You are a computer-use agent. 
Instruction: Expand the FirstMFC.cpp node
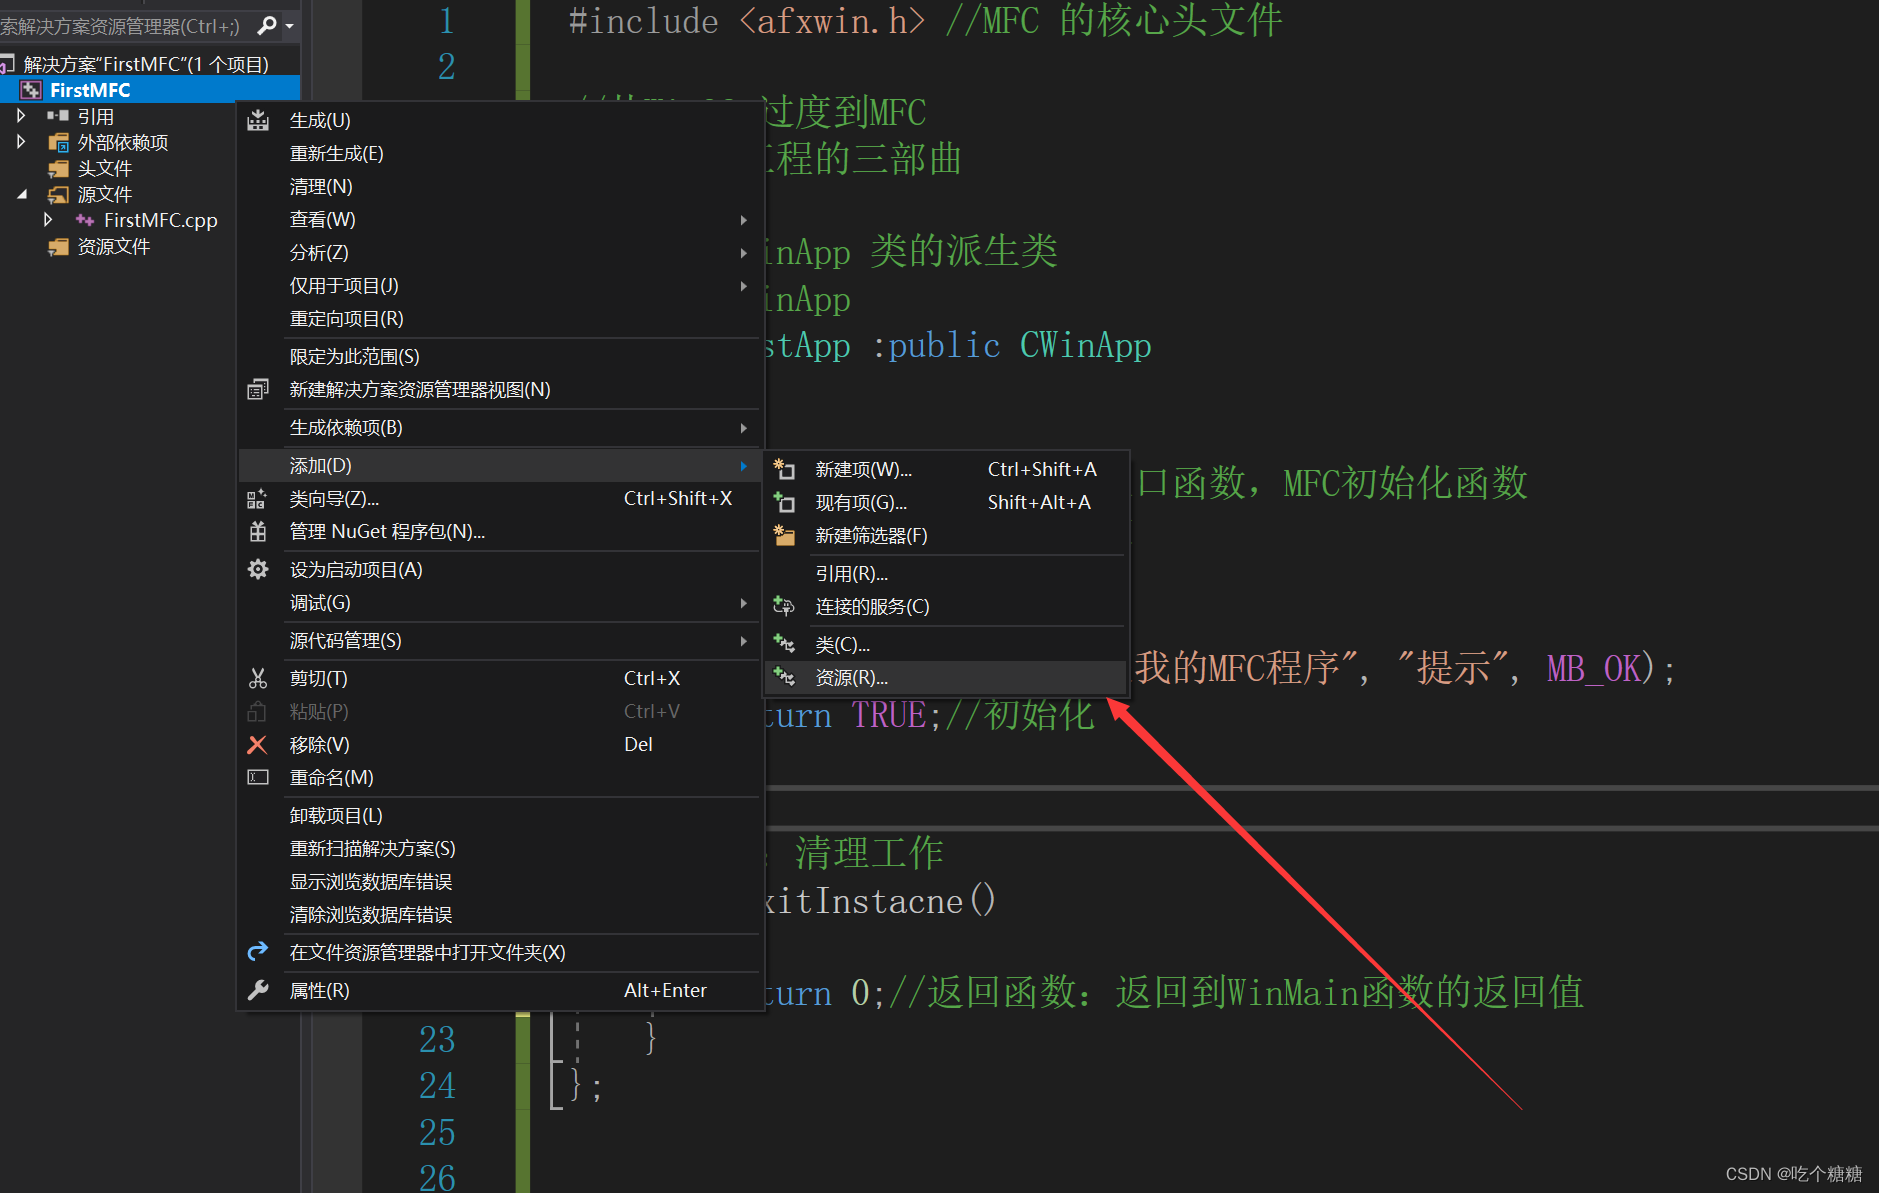(49, 220)
